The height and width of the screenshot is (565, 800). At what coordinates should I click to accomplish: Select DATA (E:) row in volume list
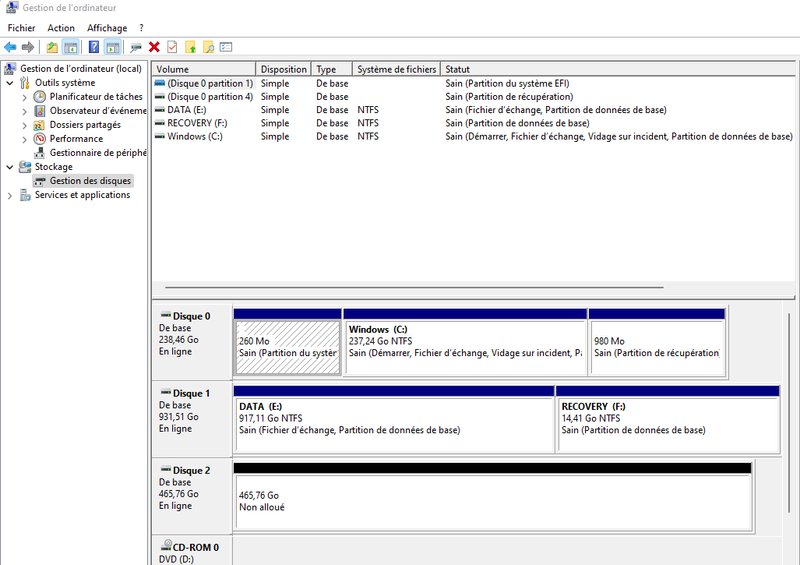point(473,110)
